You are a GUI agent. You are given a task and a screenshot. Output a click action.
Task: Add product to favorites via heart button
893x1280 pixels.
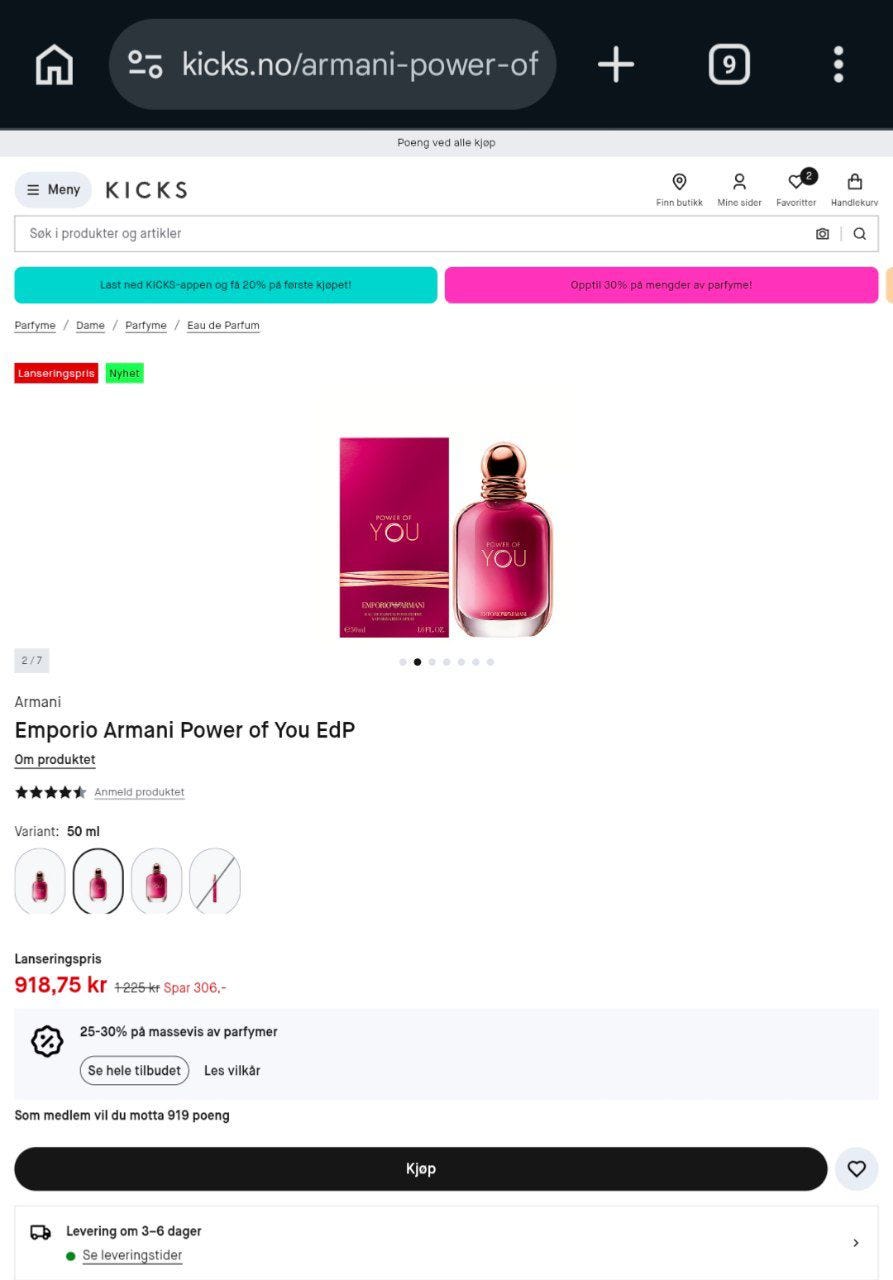coord(857,1169)
